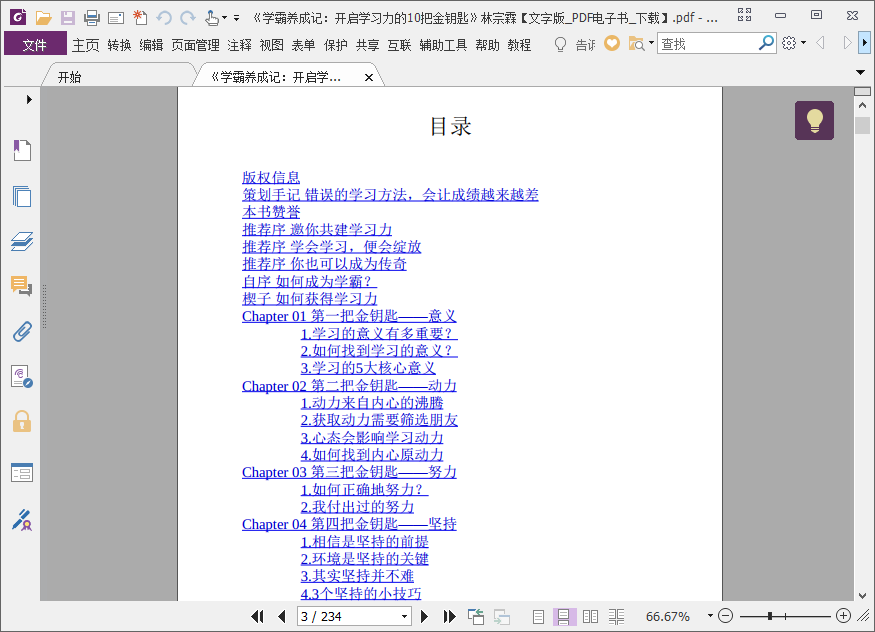Go to Chapter 03 第三把金钥匙 link
The image size is (875, 632).
[349, 472]
